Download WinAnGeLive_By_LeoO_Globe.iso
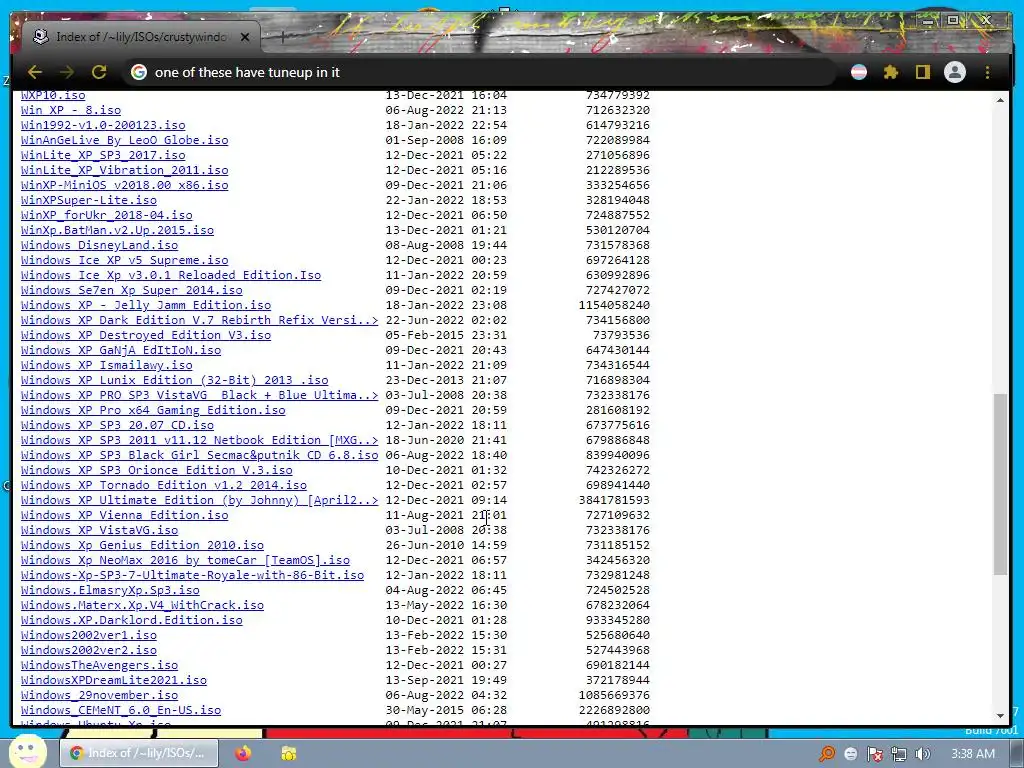Viewport: 1024px width, 768px height. 124,140
